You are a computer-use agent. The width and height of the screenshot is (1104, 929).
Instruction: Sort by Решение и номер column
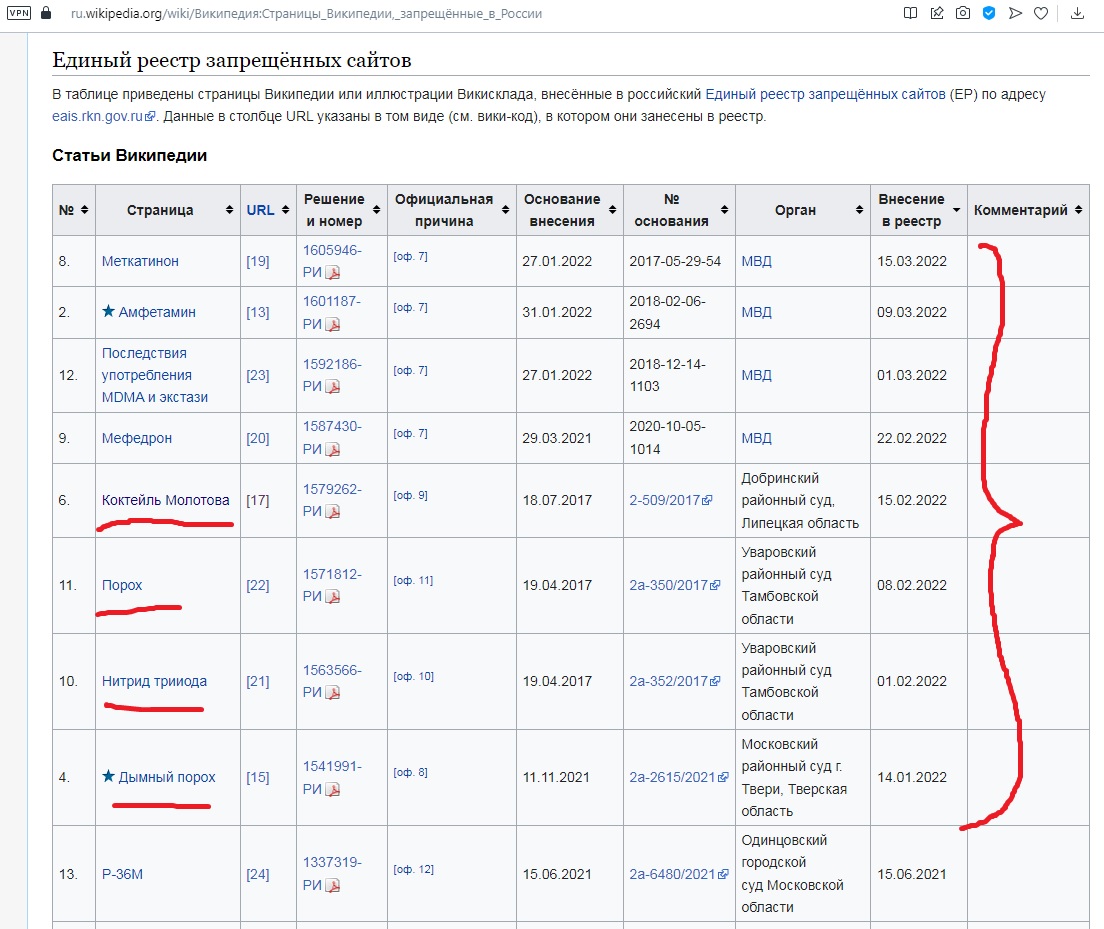[x=377, y=210]
